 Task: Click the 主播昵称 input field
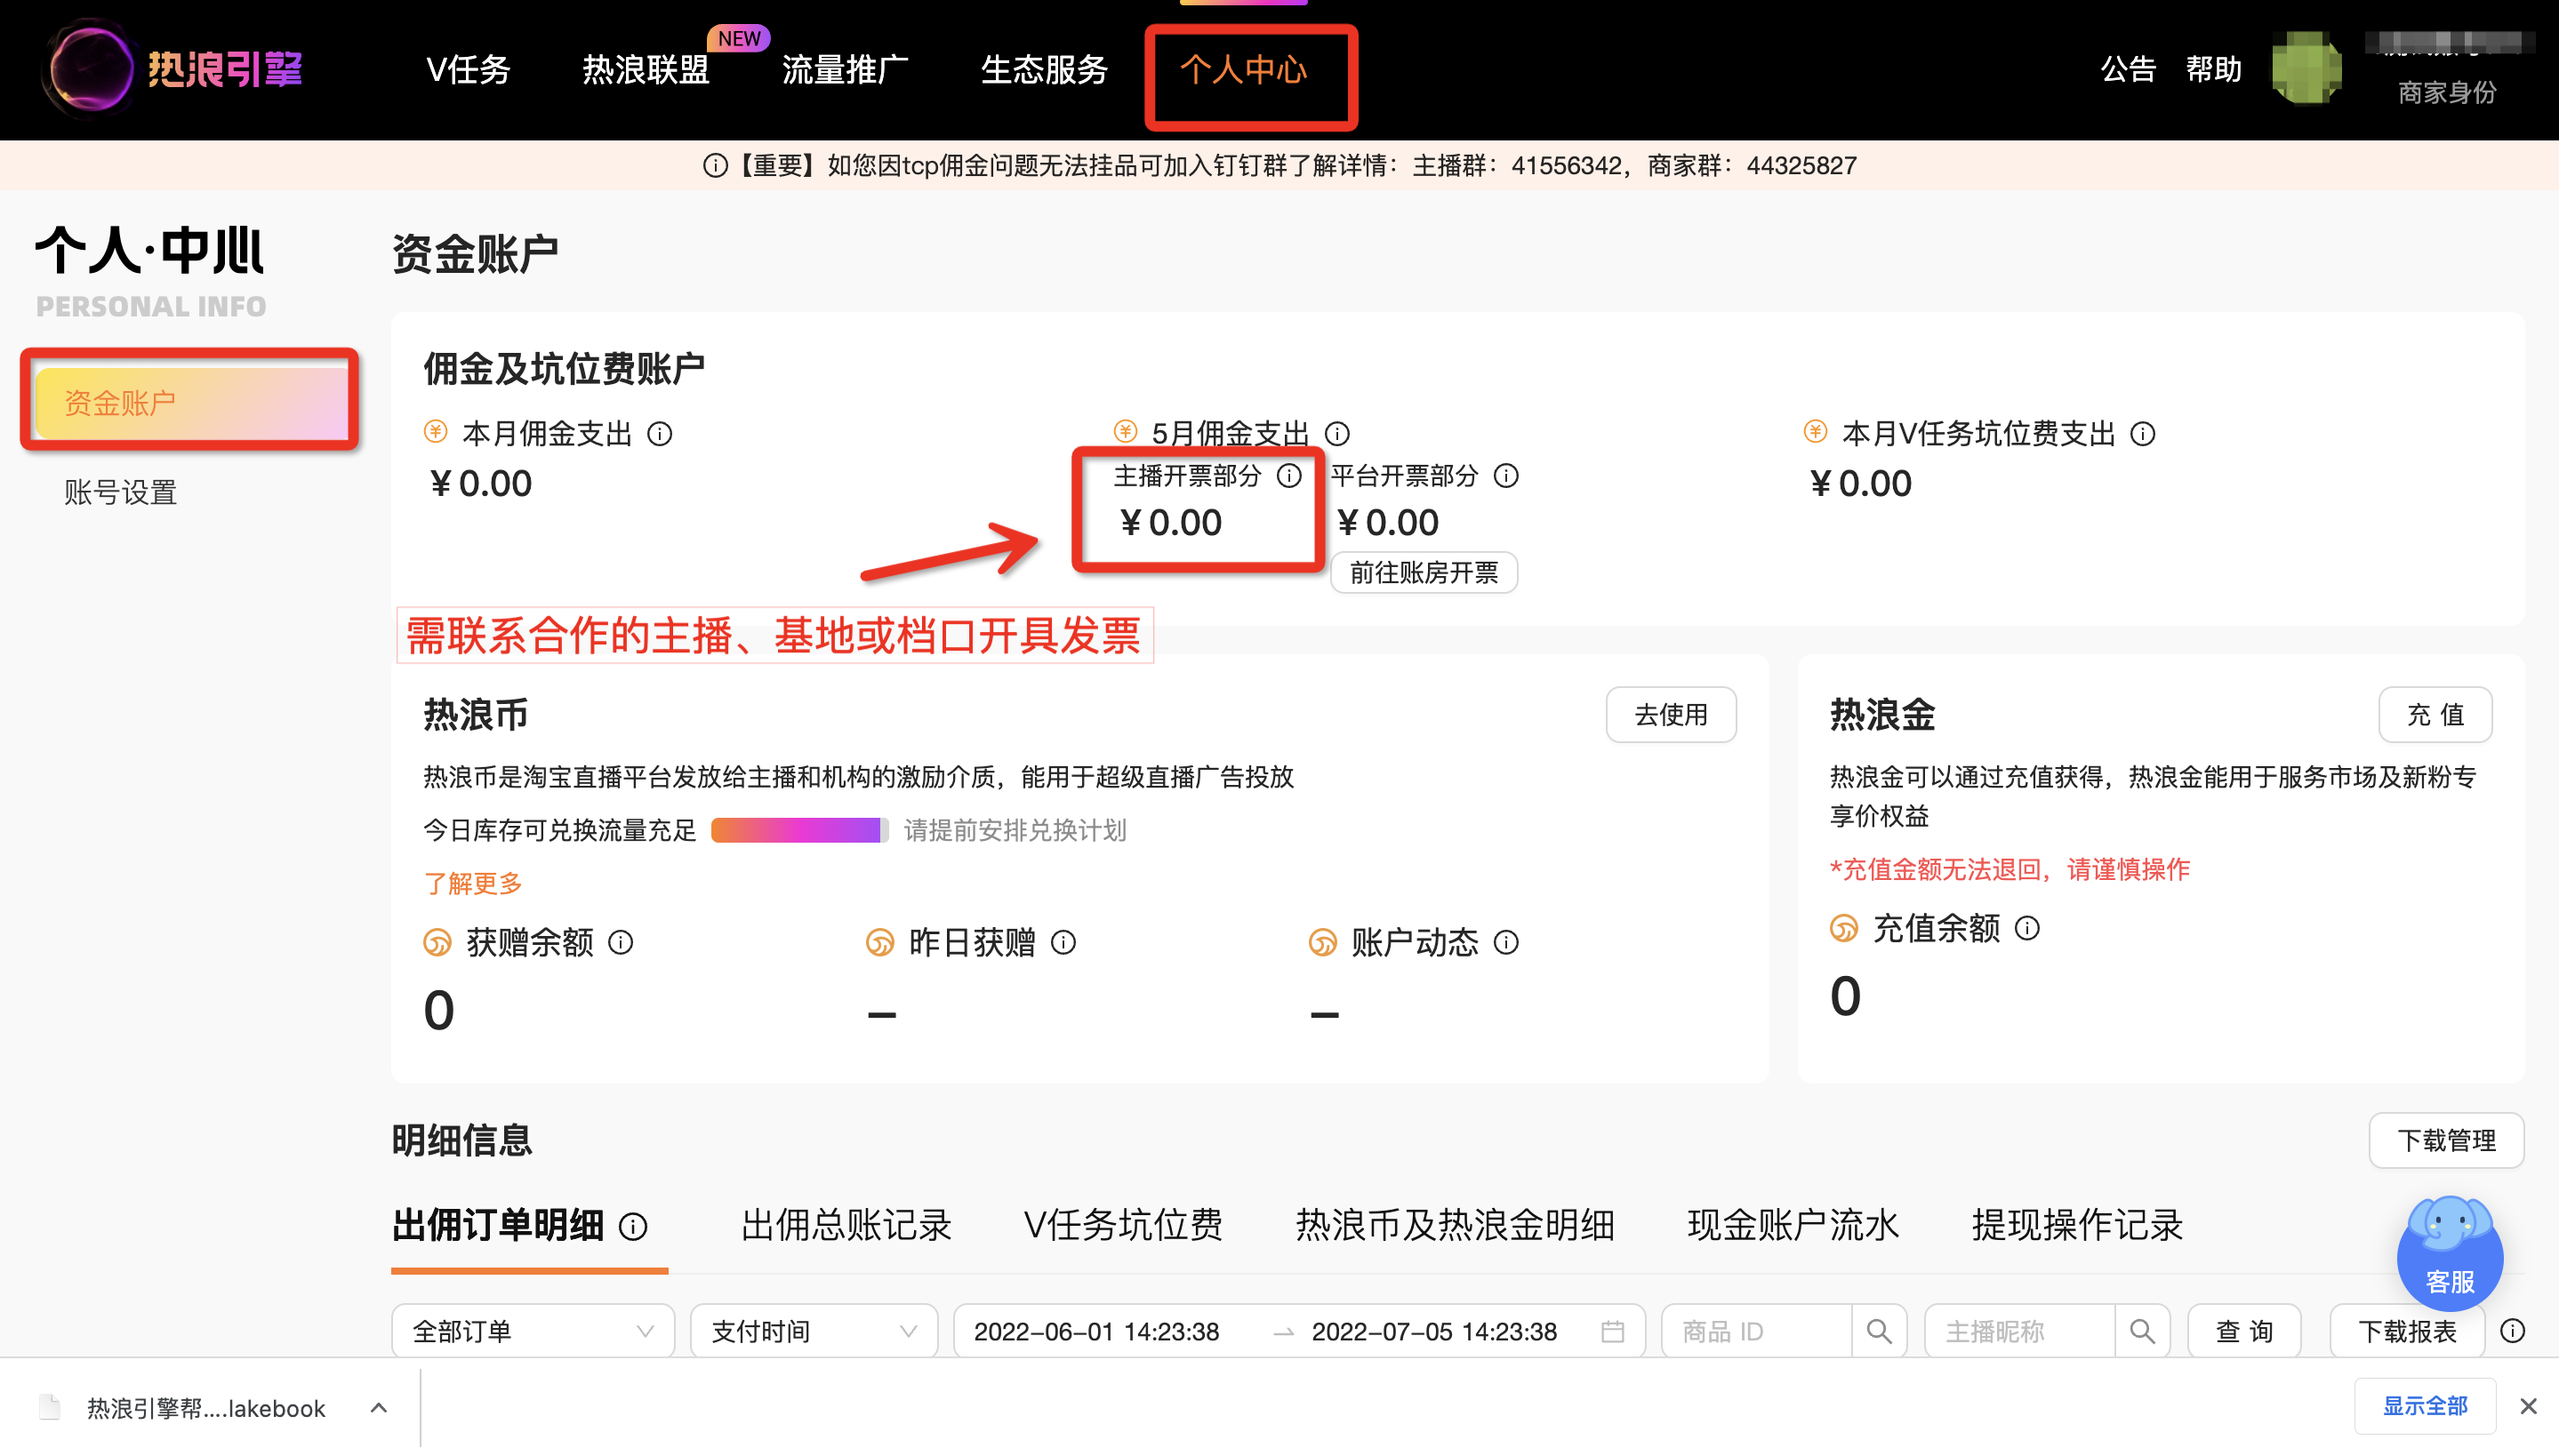[2020, 1331]
